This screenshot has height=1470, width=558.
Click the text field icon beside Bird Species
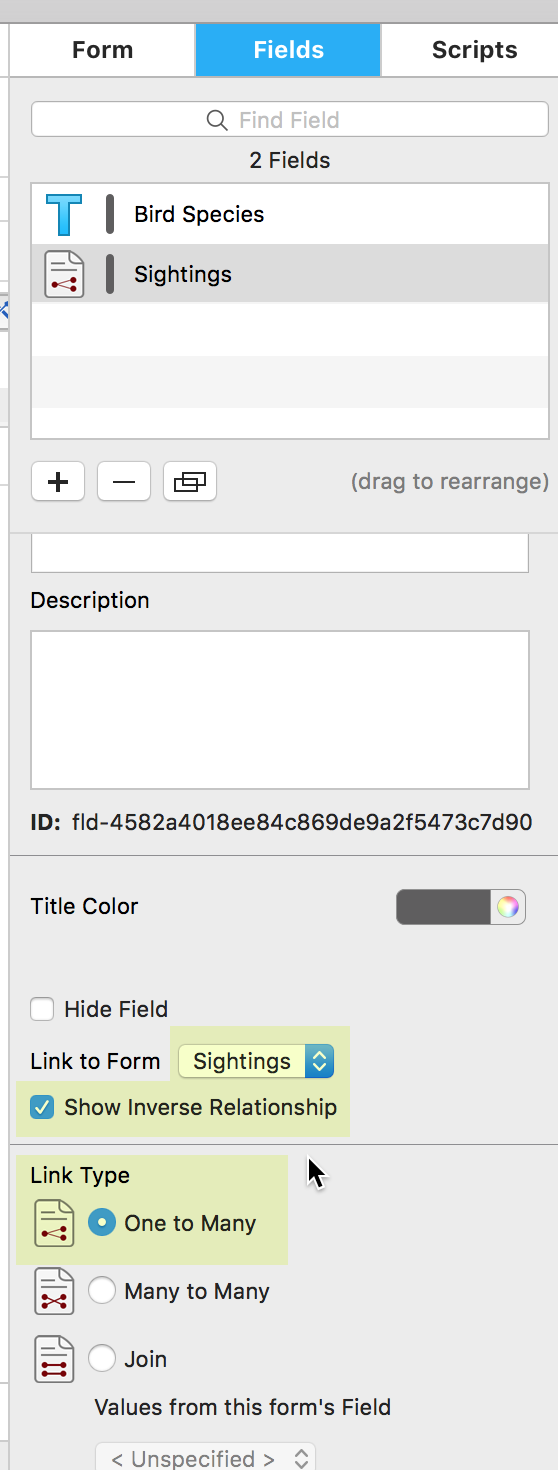(64, 214)
